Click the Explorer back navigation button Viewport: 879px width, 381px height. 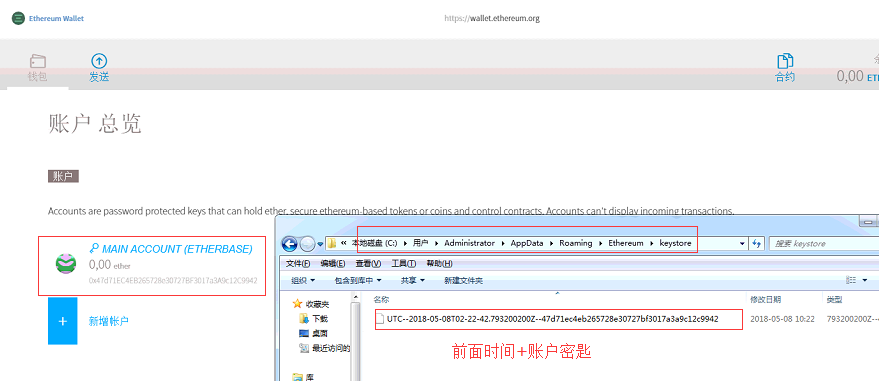click(x=289, y=244)
